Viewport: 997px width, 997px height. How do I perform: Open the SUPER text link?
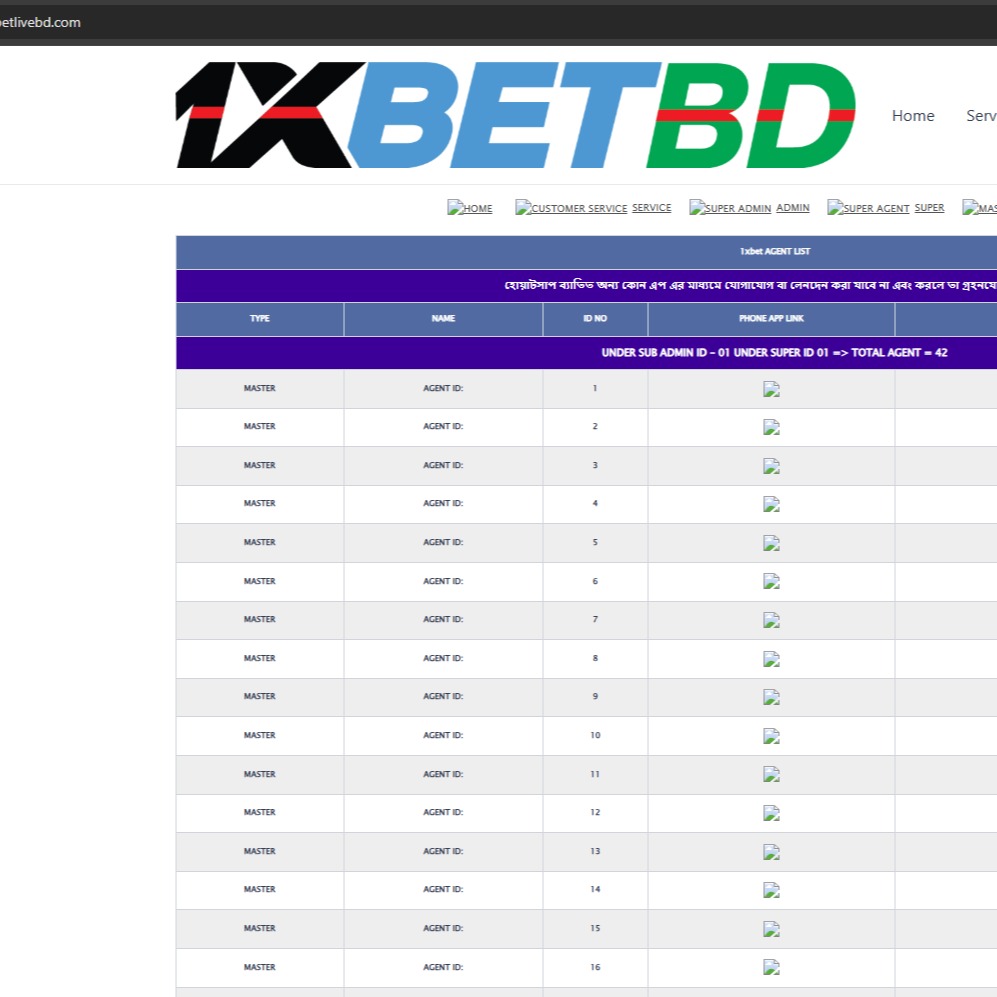coord(929,208)
